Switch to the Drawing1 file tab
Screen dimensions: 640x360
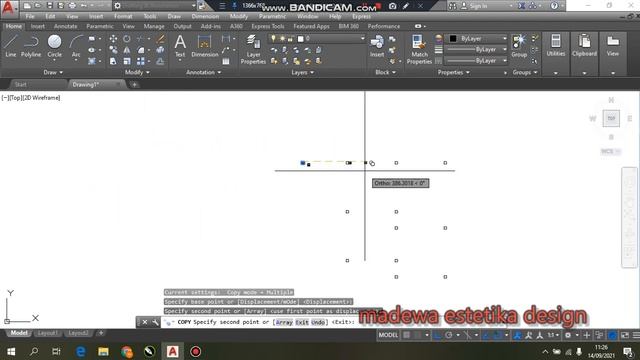pos(86,84)
